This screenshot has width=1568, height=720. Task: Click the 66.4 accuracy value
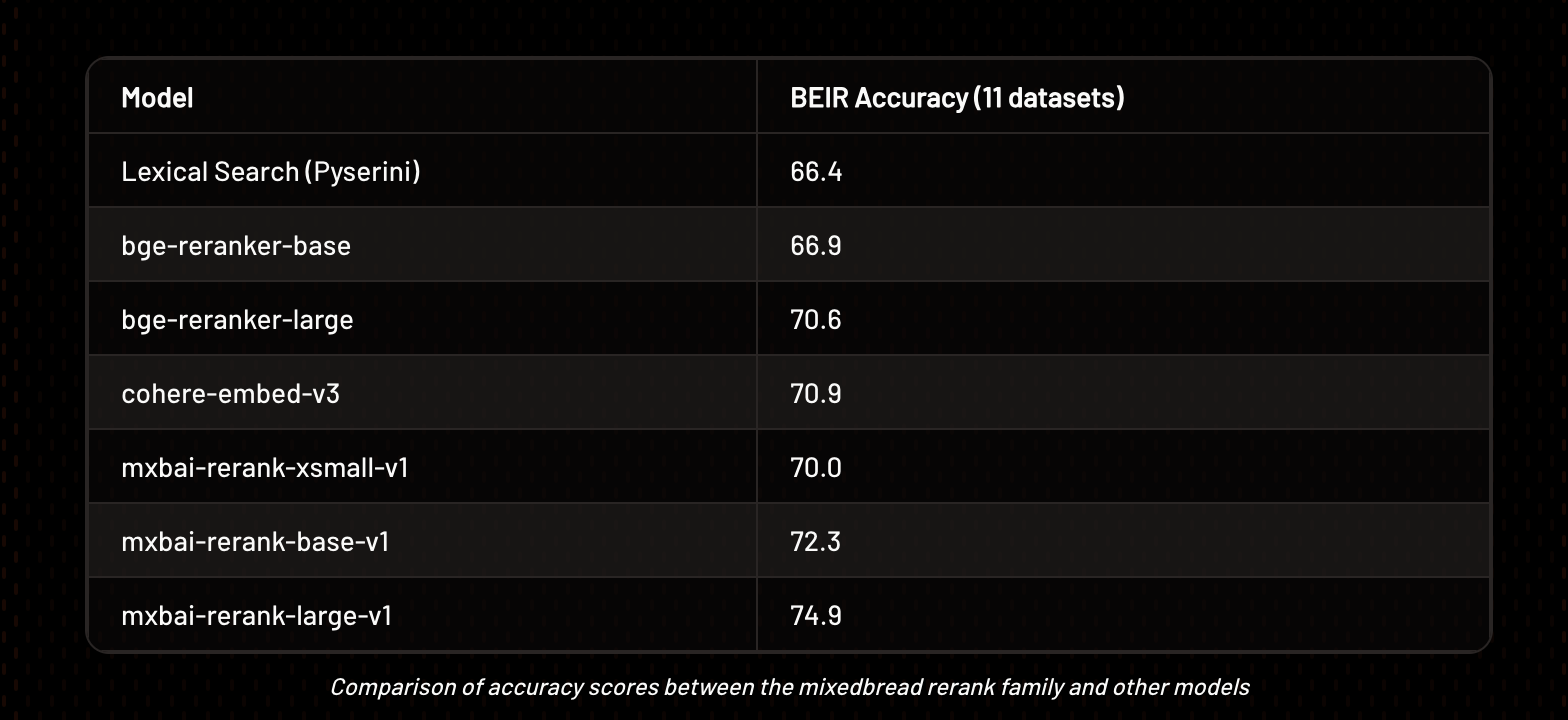(x=816, y=172)
